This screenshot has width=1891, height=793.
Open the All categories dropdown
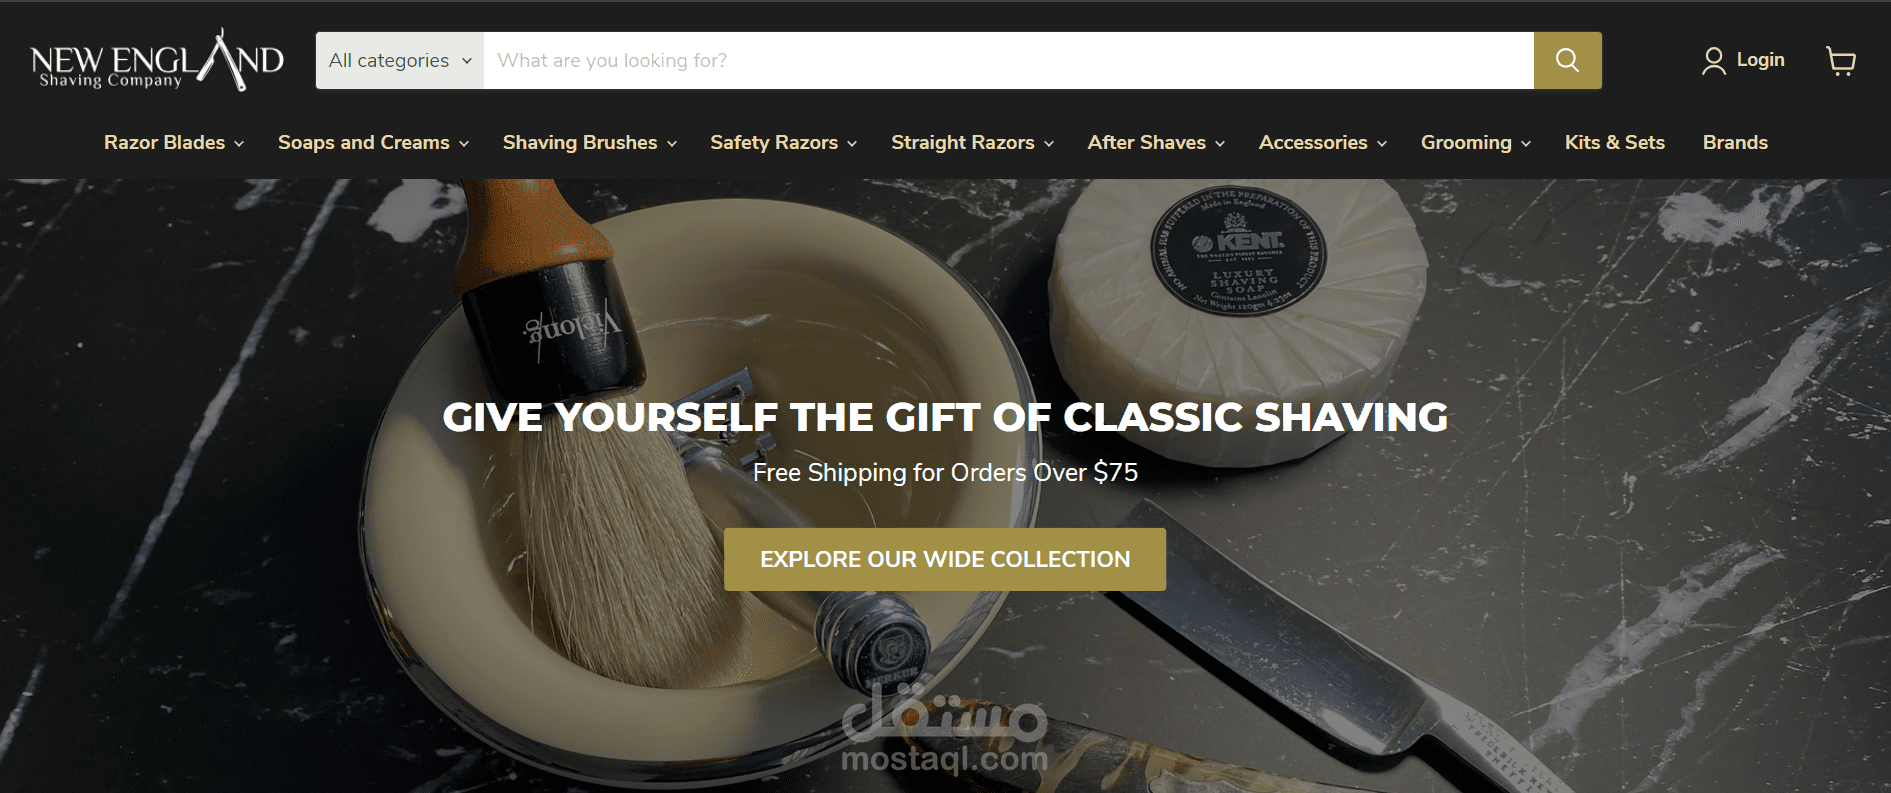(x=400, y=60)
